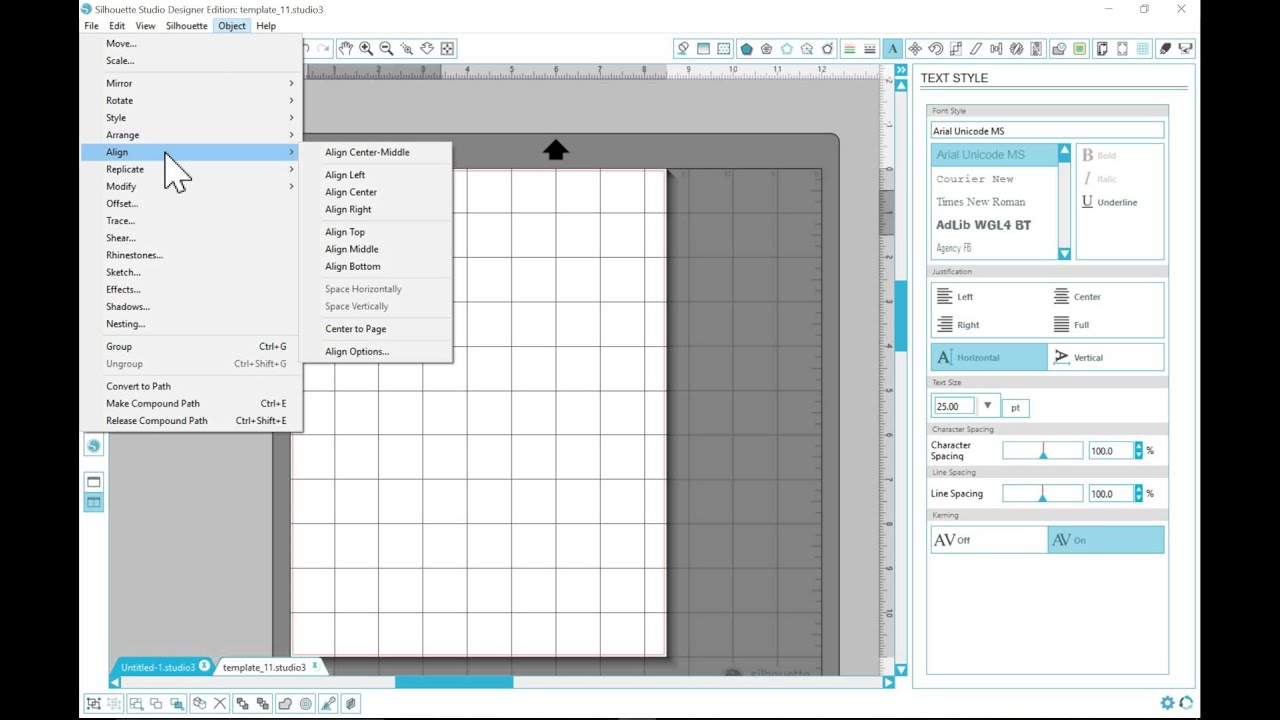Open the Cut Settings blade icon
This screenshot has height=720, width=1280.
[1165, 48]
